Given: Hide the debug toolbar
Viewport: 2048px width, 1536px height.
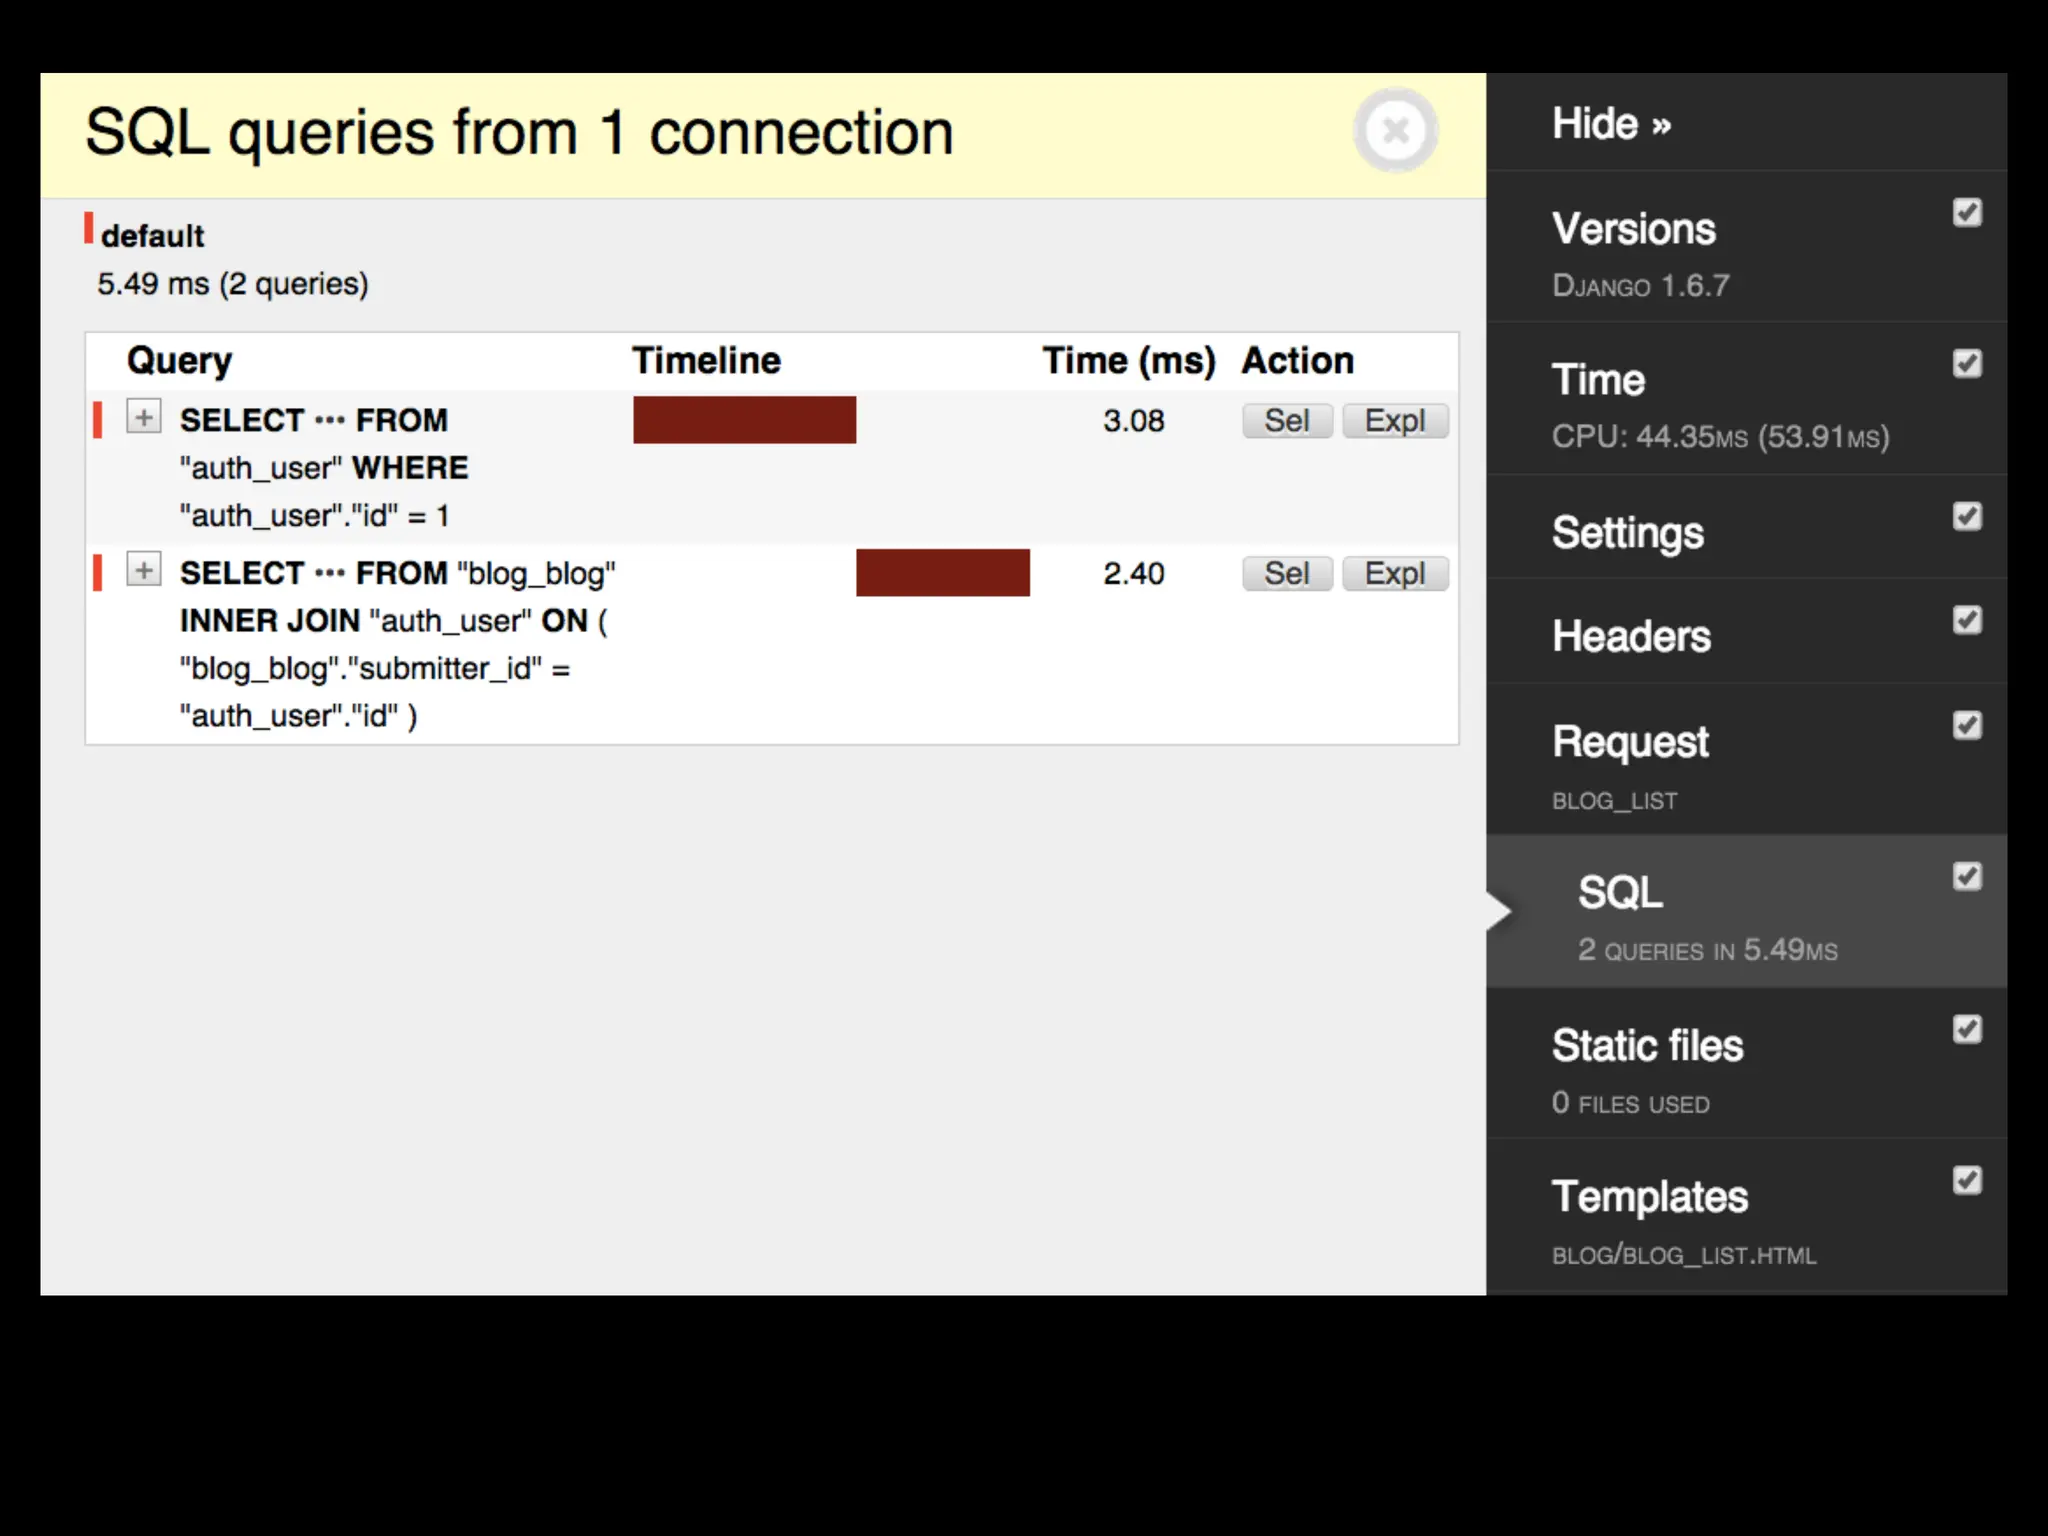Looking at the screenshot, I should 1611,124.
